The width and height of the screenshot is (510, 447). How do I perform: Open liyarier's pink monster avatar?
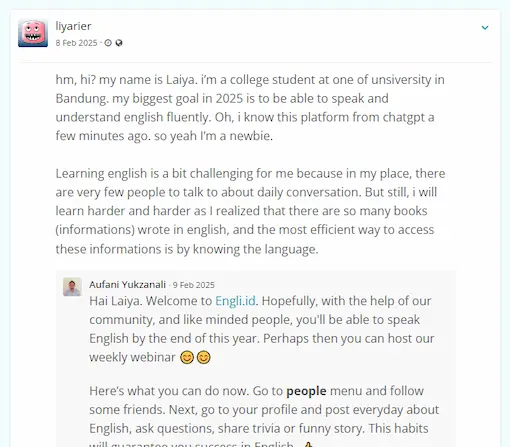(33, 33)
